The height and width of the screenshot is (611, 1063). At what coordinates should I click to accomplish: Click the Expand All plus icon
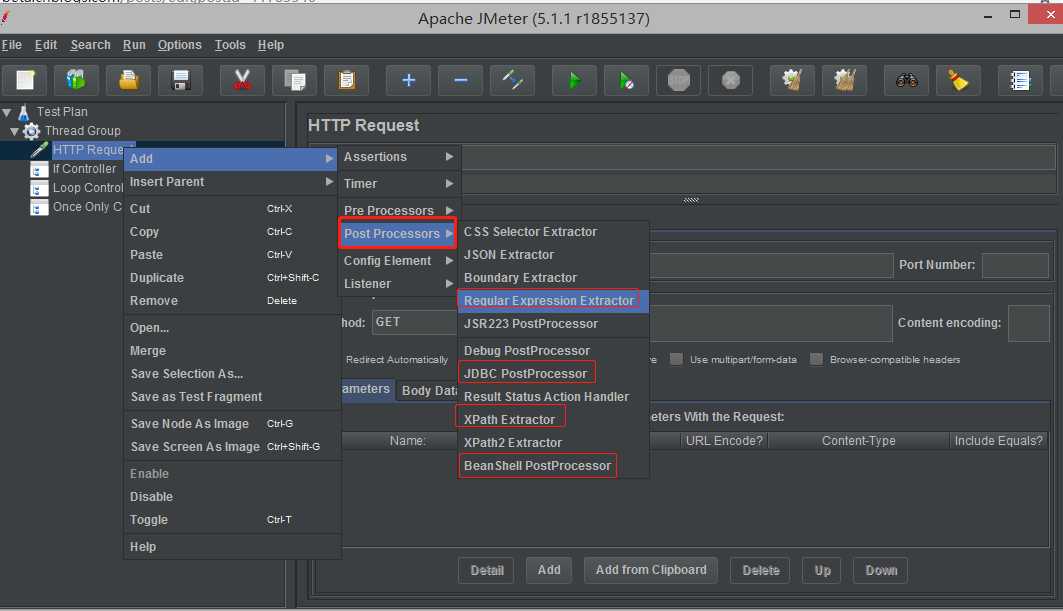pyautogui.click(x=408, y=80)
